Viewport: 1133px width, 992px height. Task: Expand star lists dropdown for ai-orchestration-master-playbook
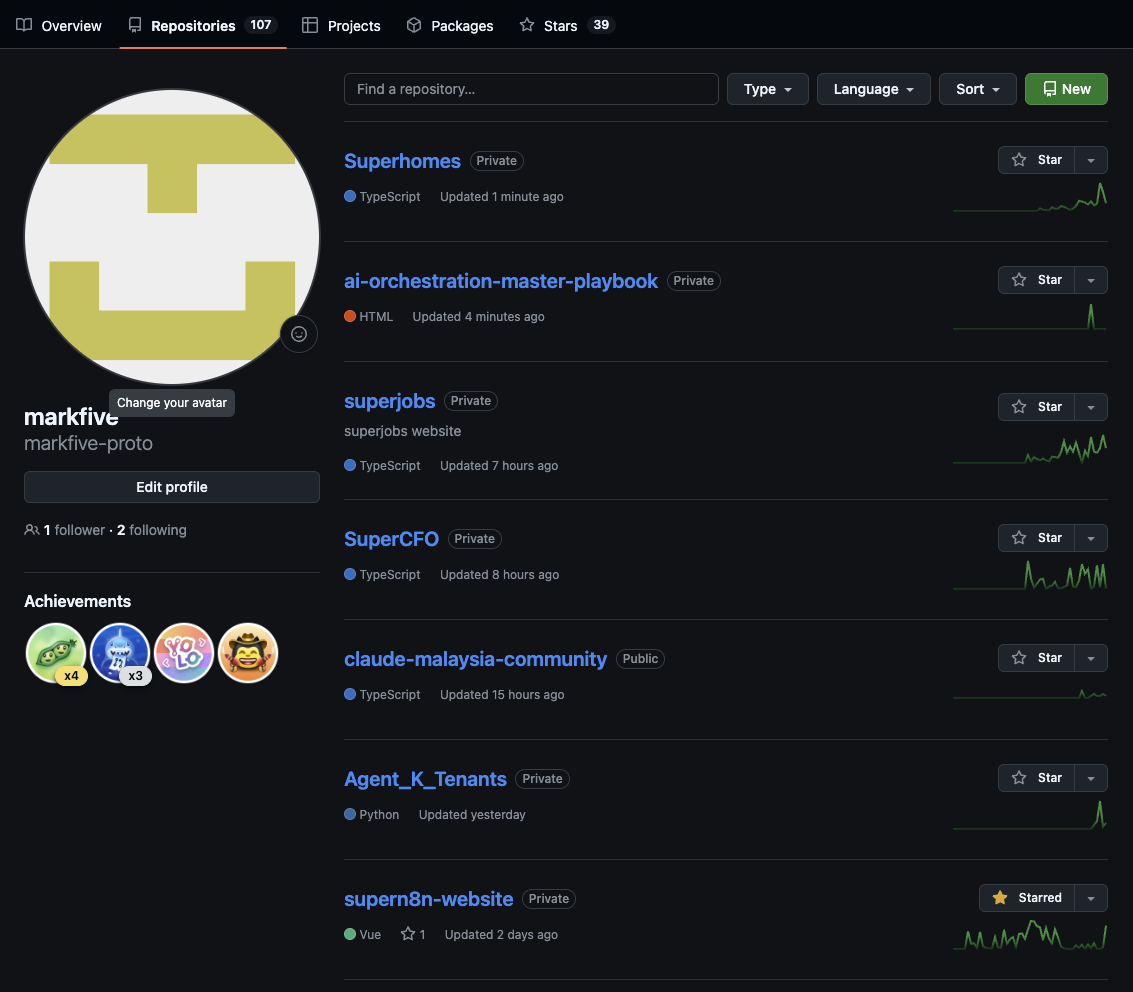coord(1091,280)
